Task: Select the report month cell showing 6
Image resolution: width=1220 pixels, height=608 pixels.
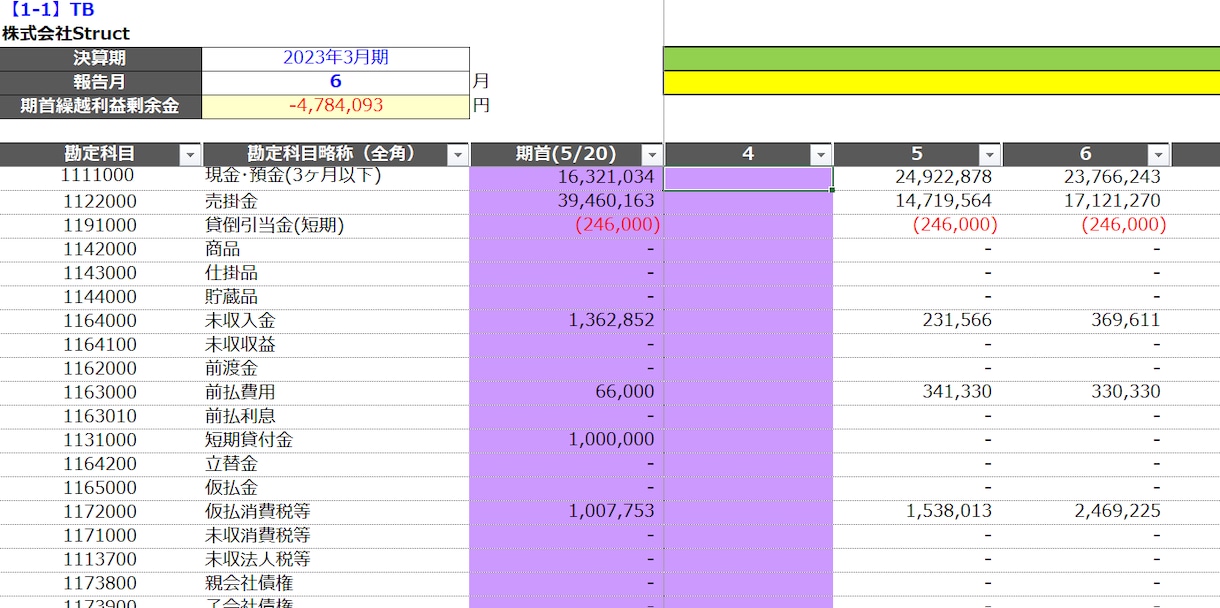Action: click(336, 82)
